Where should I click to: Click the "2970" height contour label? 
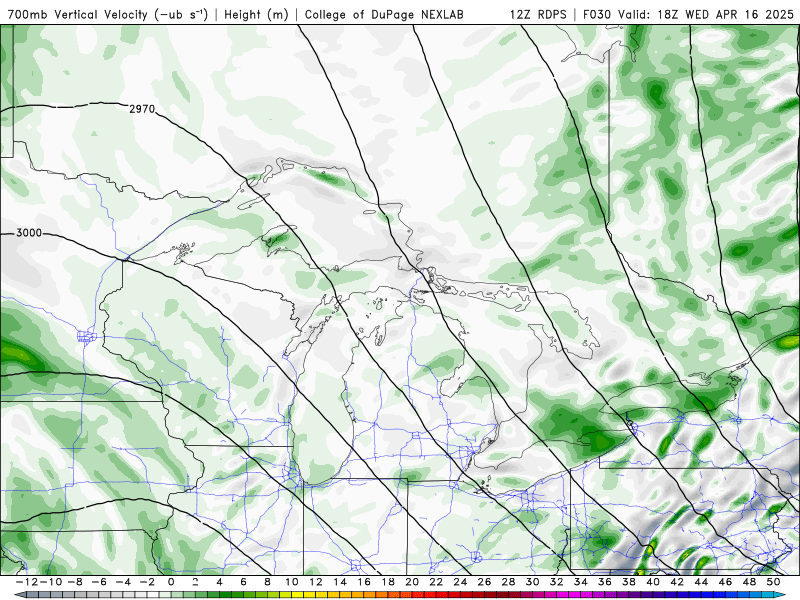pos(142,109)
